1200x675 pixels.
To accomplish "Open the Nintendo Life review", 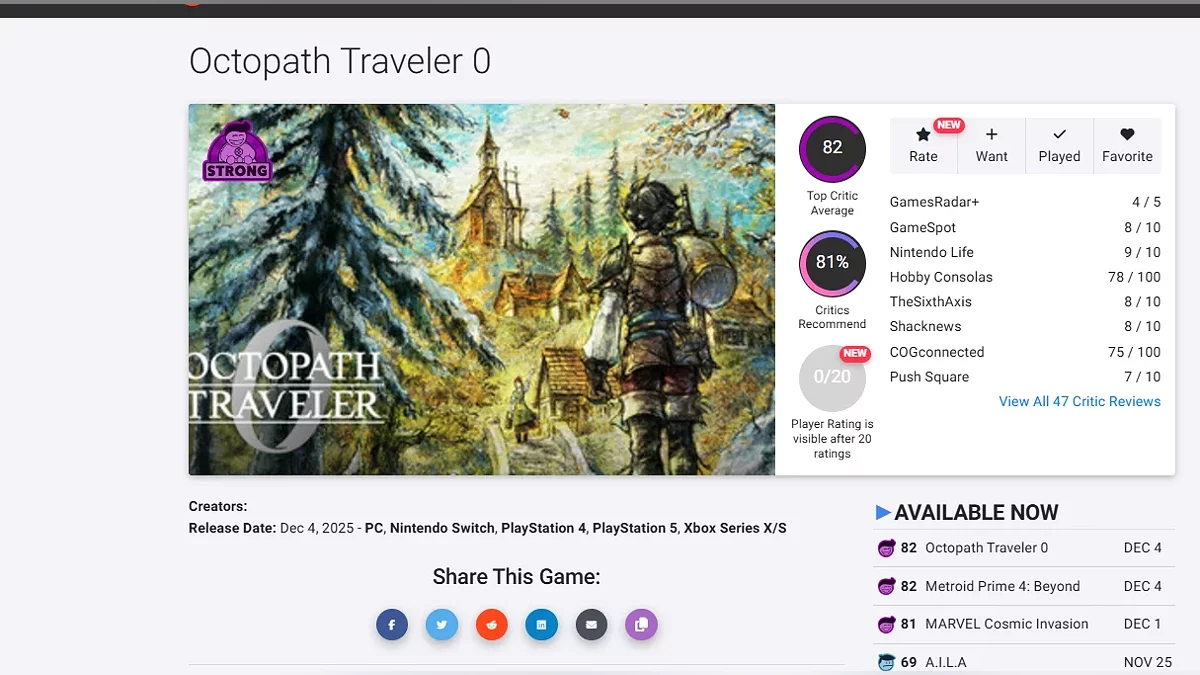I will [x=932, y=252].
